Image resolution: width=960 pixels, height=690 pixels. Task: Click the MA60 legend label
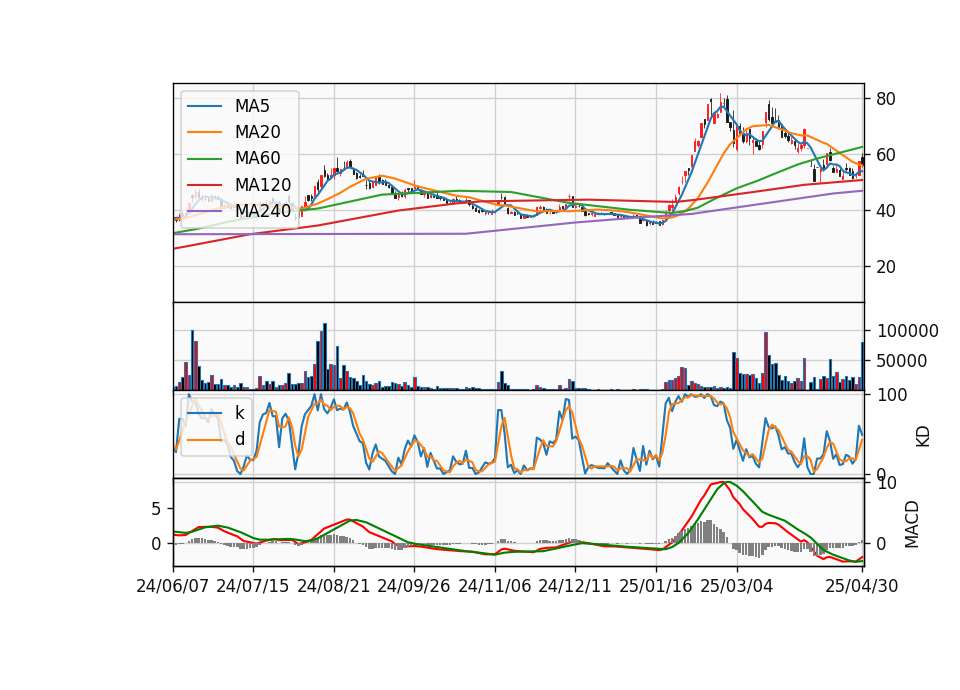pyautogui.click(x=257, y=158)
